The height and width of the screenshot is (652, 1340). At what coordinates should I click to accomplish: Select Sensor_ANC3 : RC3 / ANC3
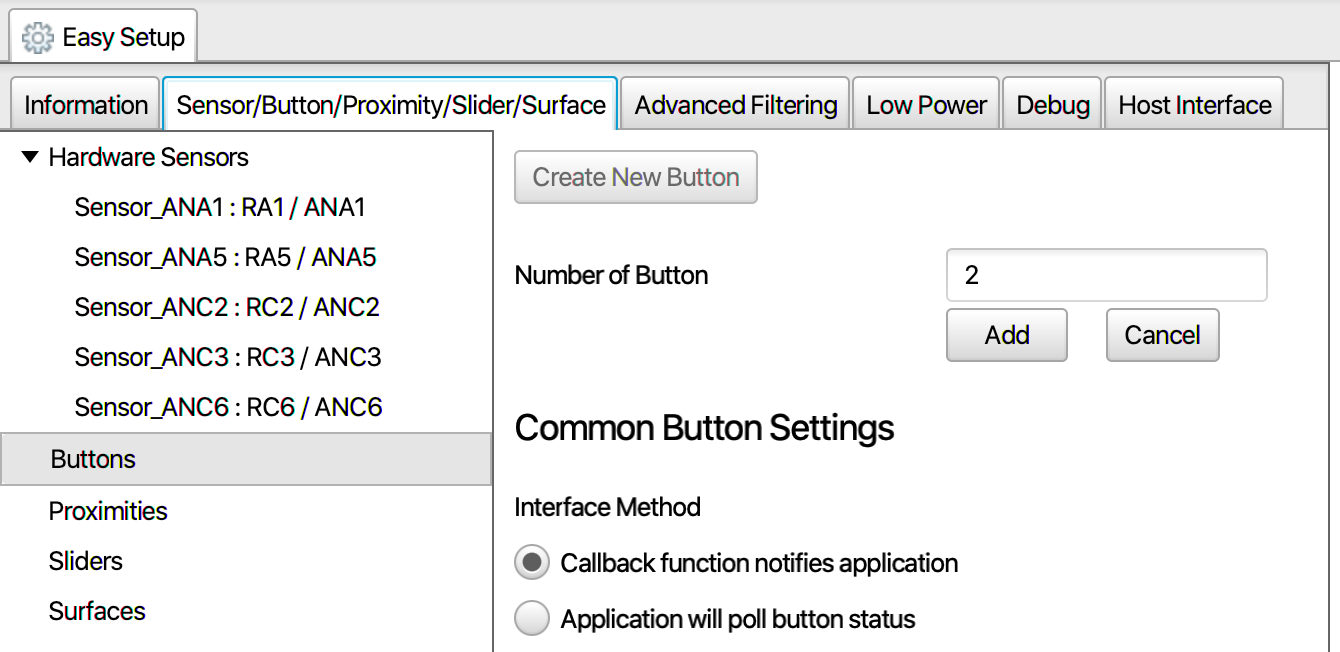[x=227, y=358]
